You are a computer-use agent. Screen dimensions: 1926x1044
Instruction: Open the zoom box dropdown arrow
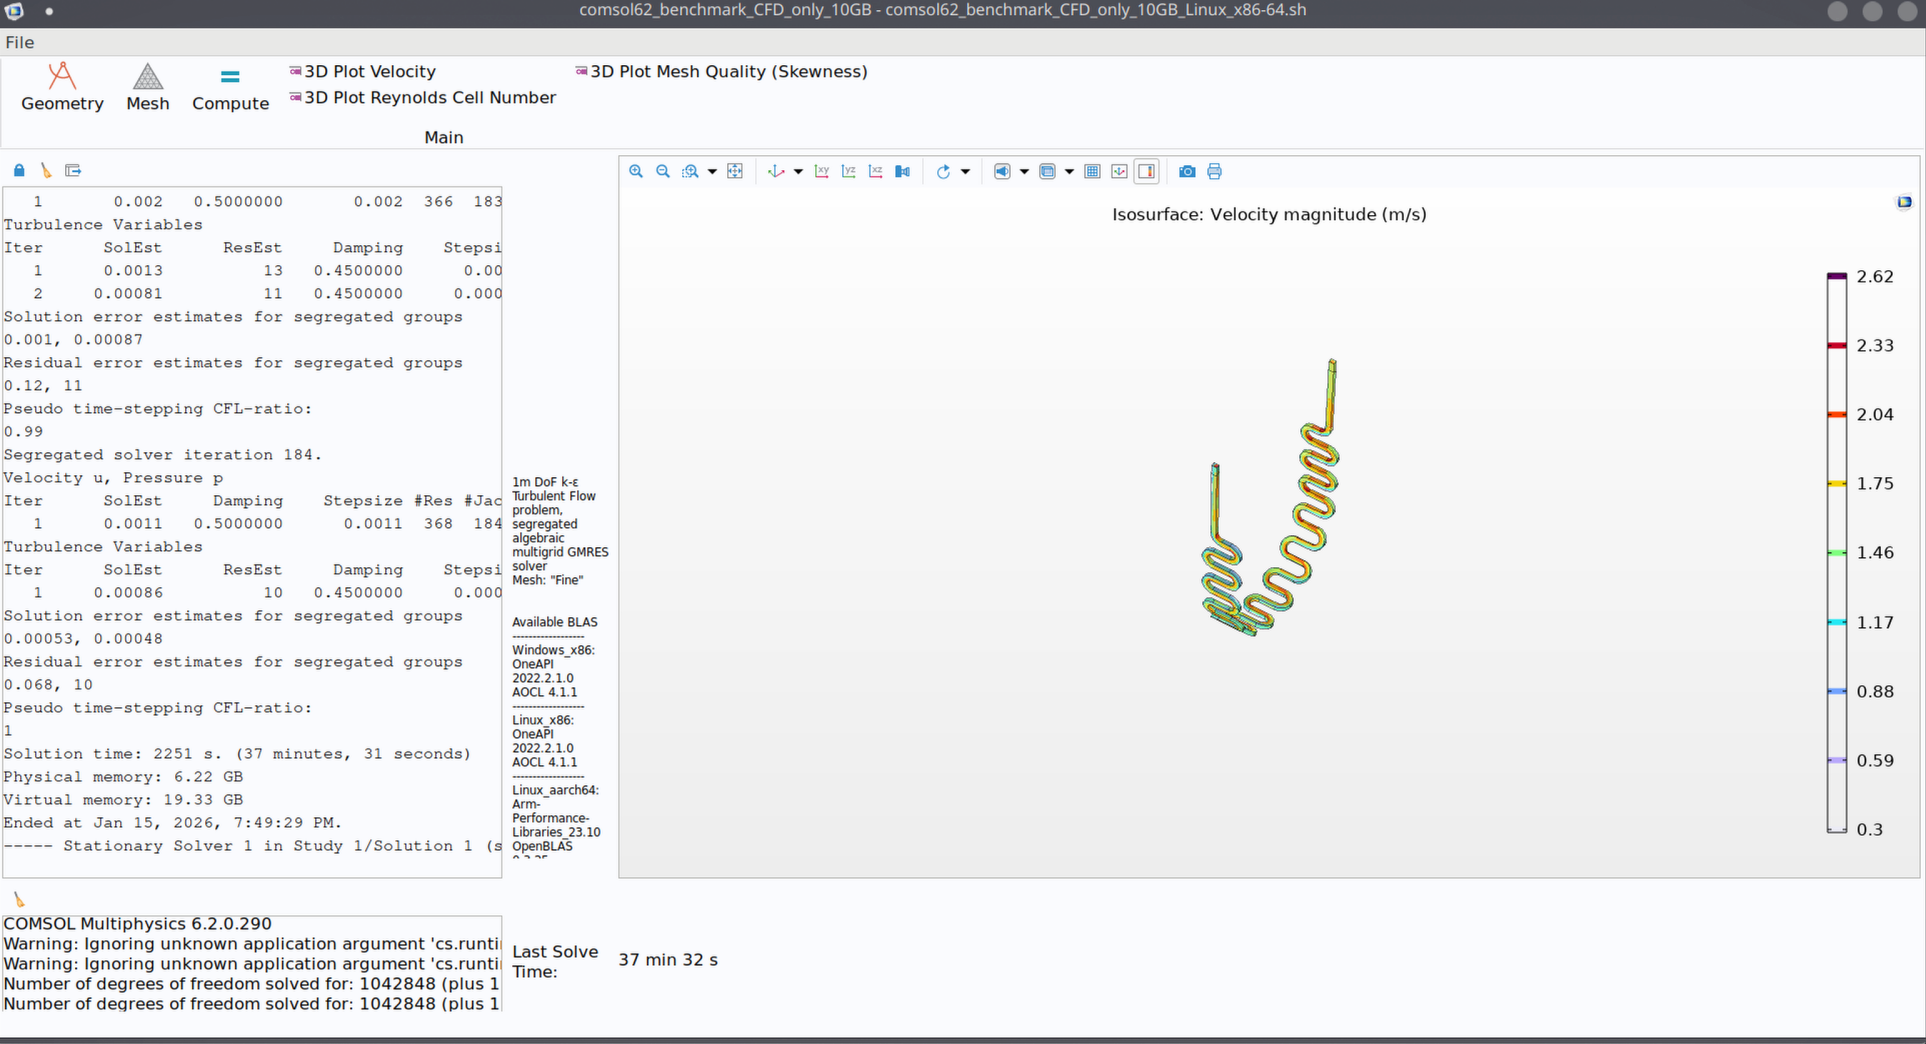click(712, 172)
